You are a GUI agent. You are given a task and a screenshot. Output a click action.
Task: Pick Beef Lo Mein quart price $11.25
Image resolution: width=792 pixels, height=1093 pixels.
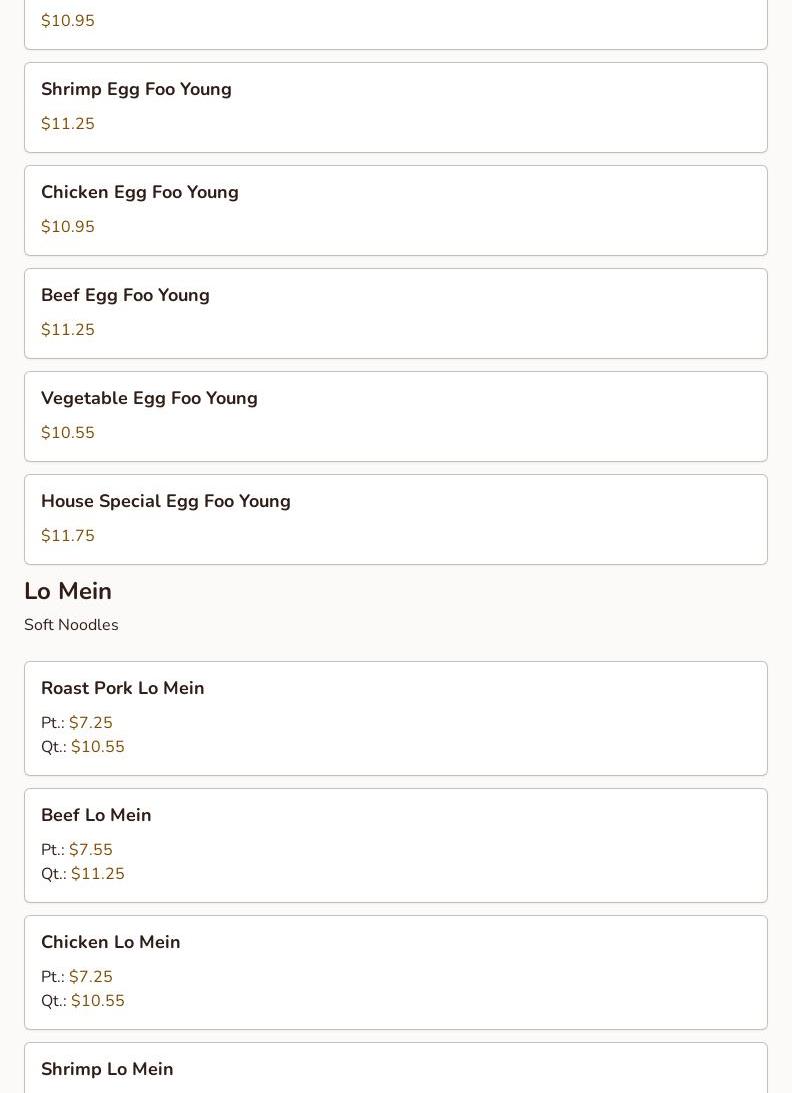97,874
